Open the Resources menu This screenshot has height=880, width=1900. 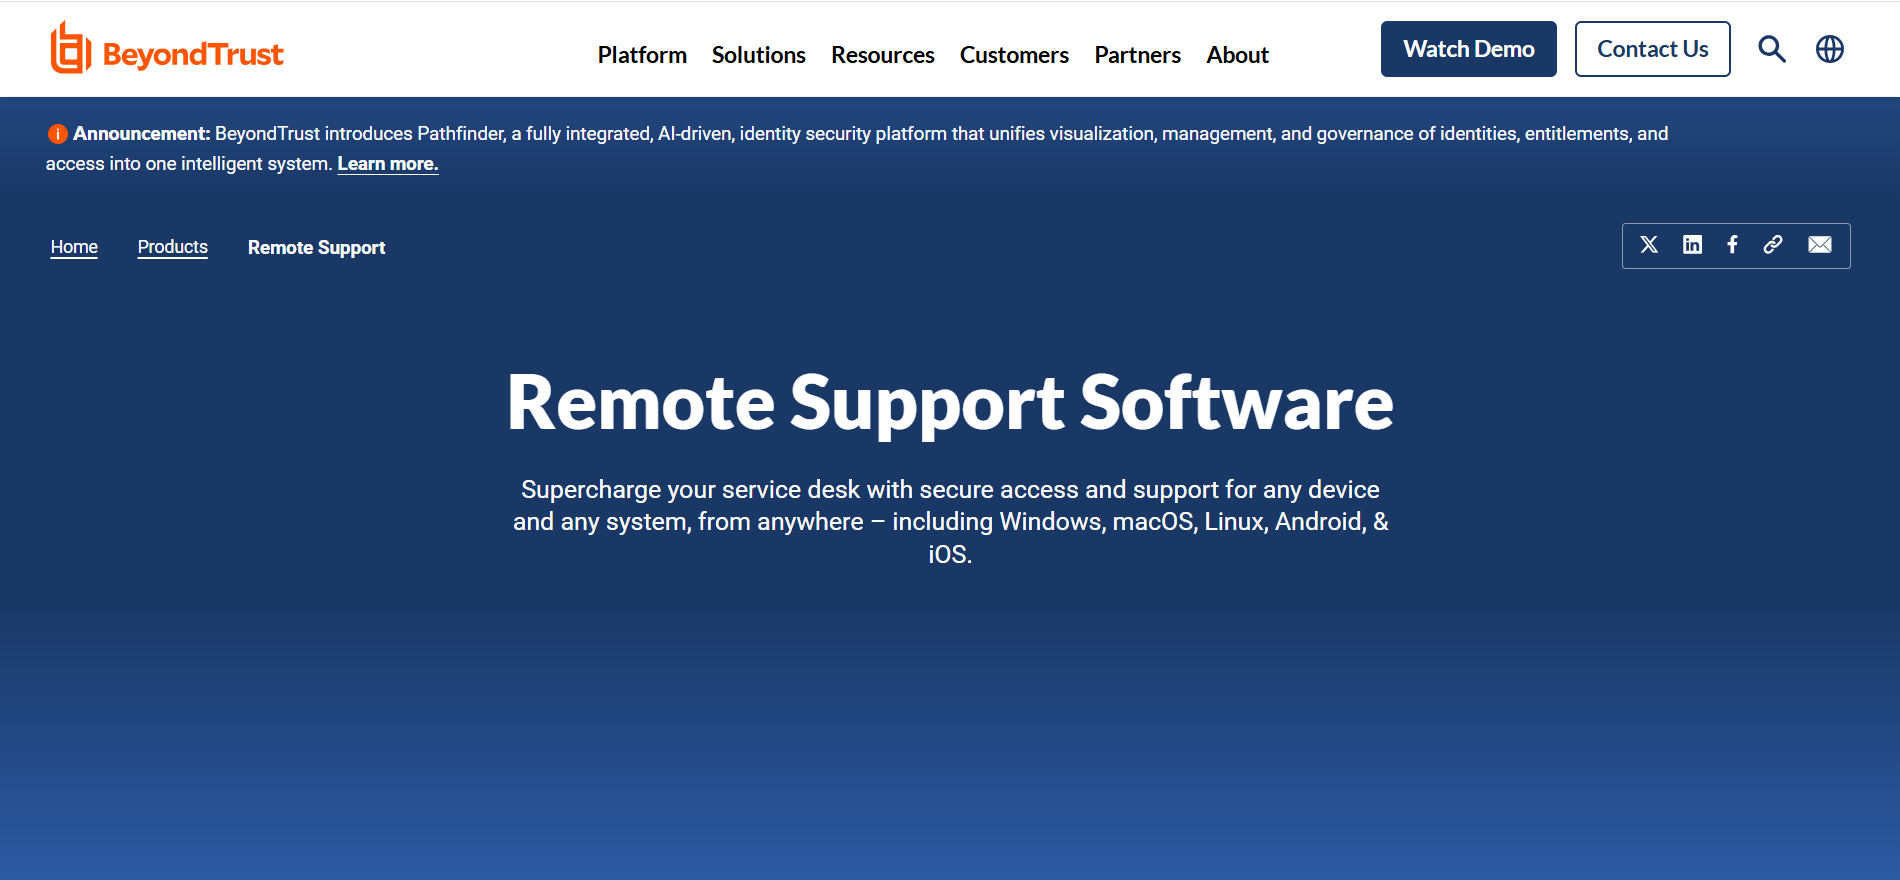click(883, 55)
